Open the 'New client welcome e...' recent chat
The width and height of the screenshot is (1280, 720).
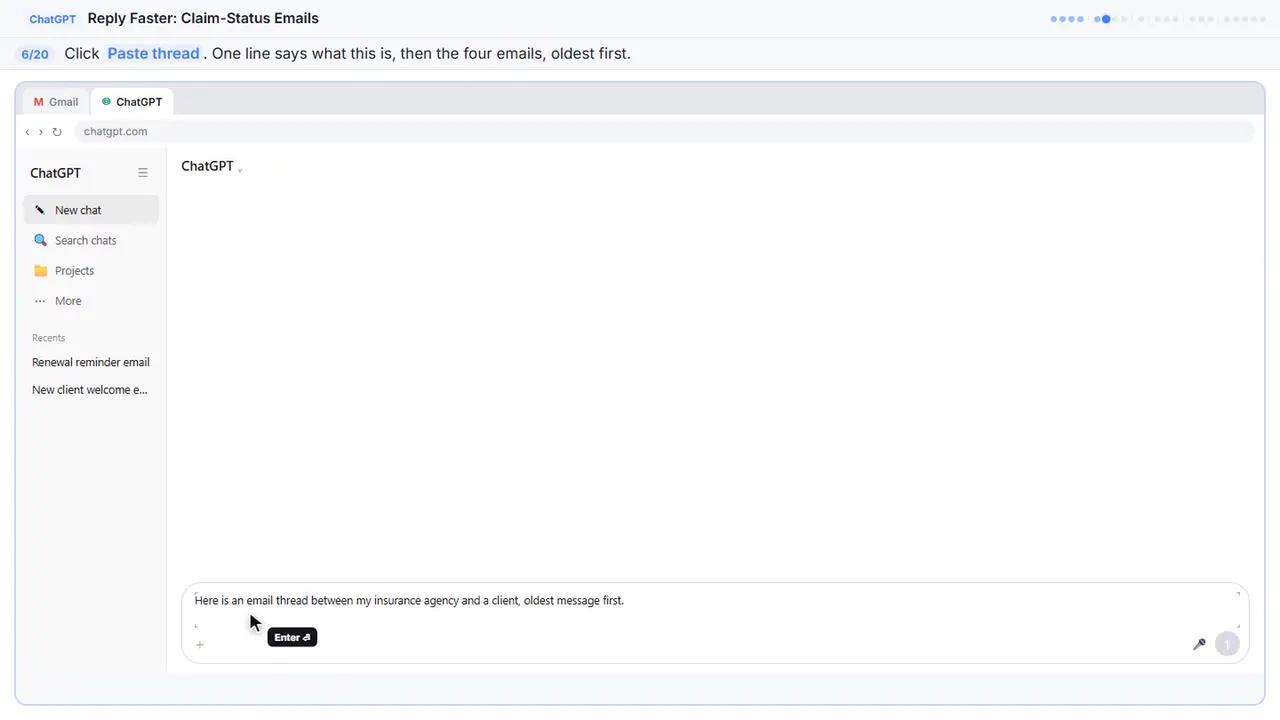(x=91, y=390)
